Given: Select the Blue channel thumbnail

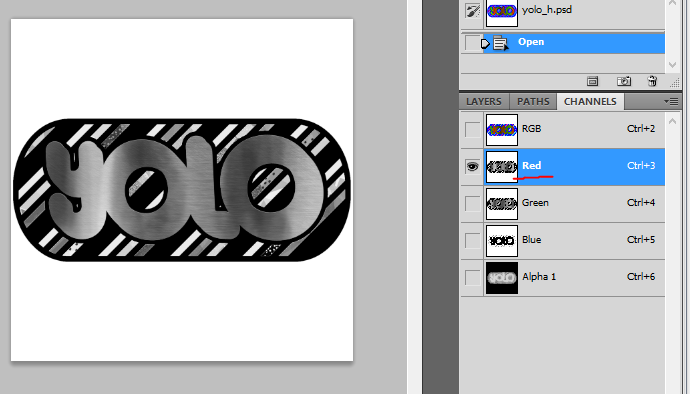Looking at the screenshot, I should coord(502,241).
